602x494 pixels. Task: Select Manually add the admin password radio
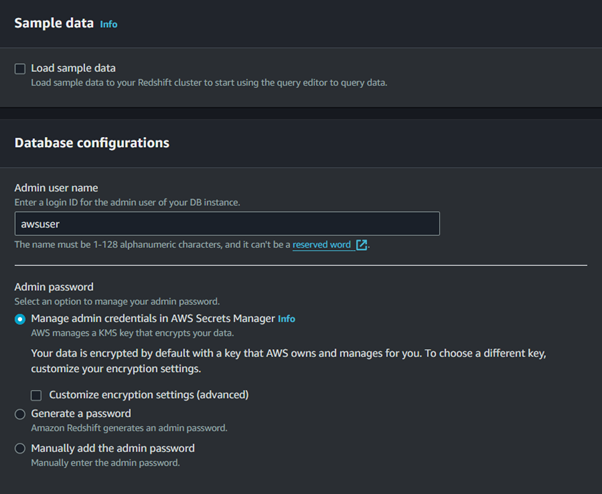coord(20,448)
